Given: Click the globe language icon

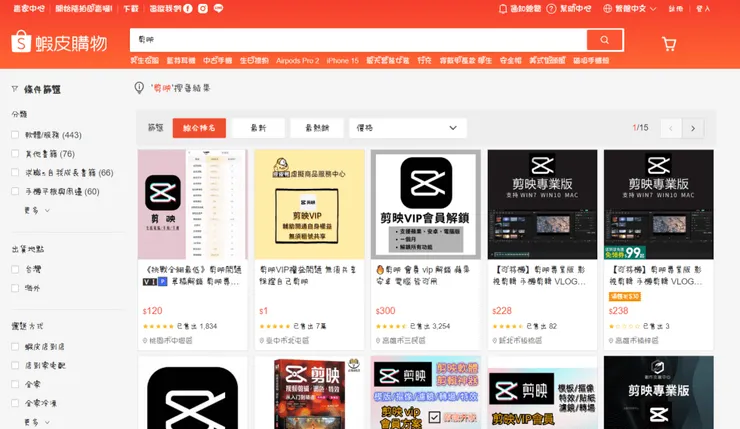Looking at the screenshot, I should tap(607, 8).
